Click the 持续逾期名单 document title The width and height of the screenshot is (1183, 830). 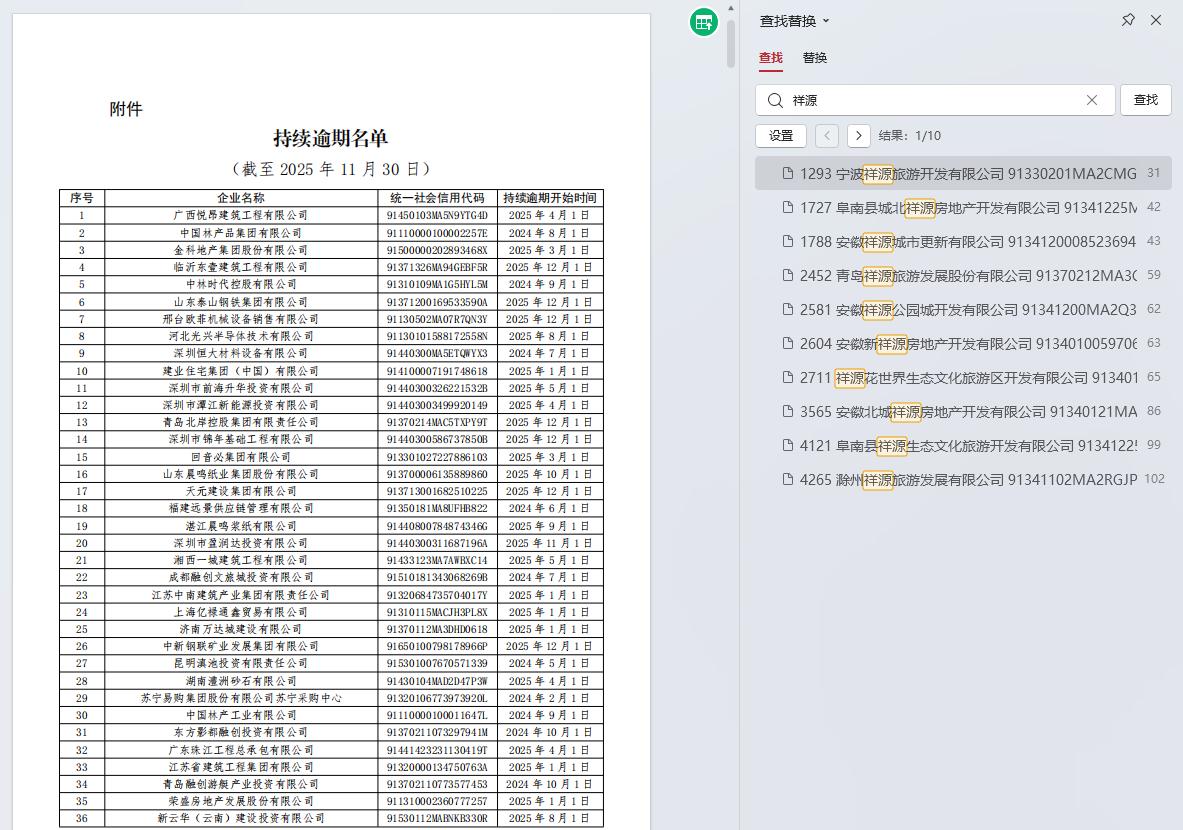pyautogui.click(x=330, y=138)
